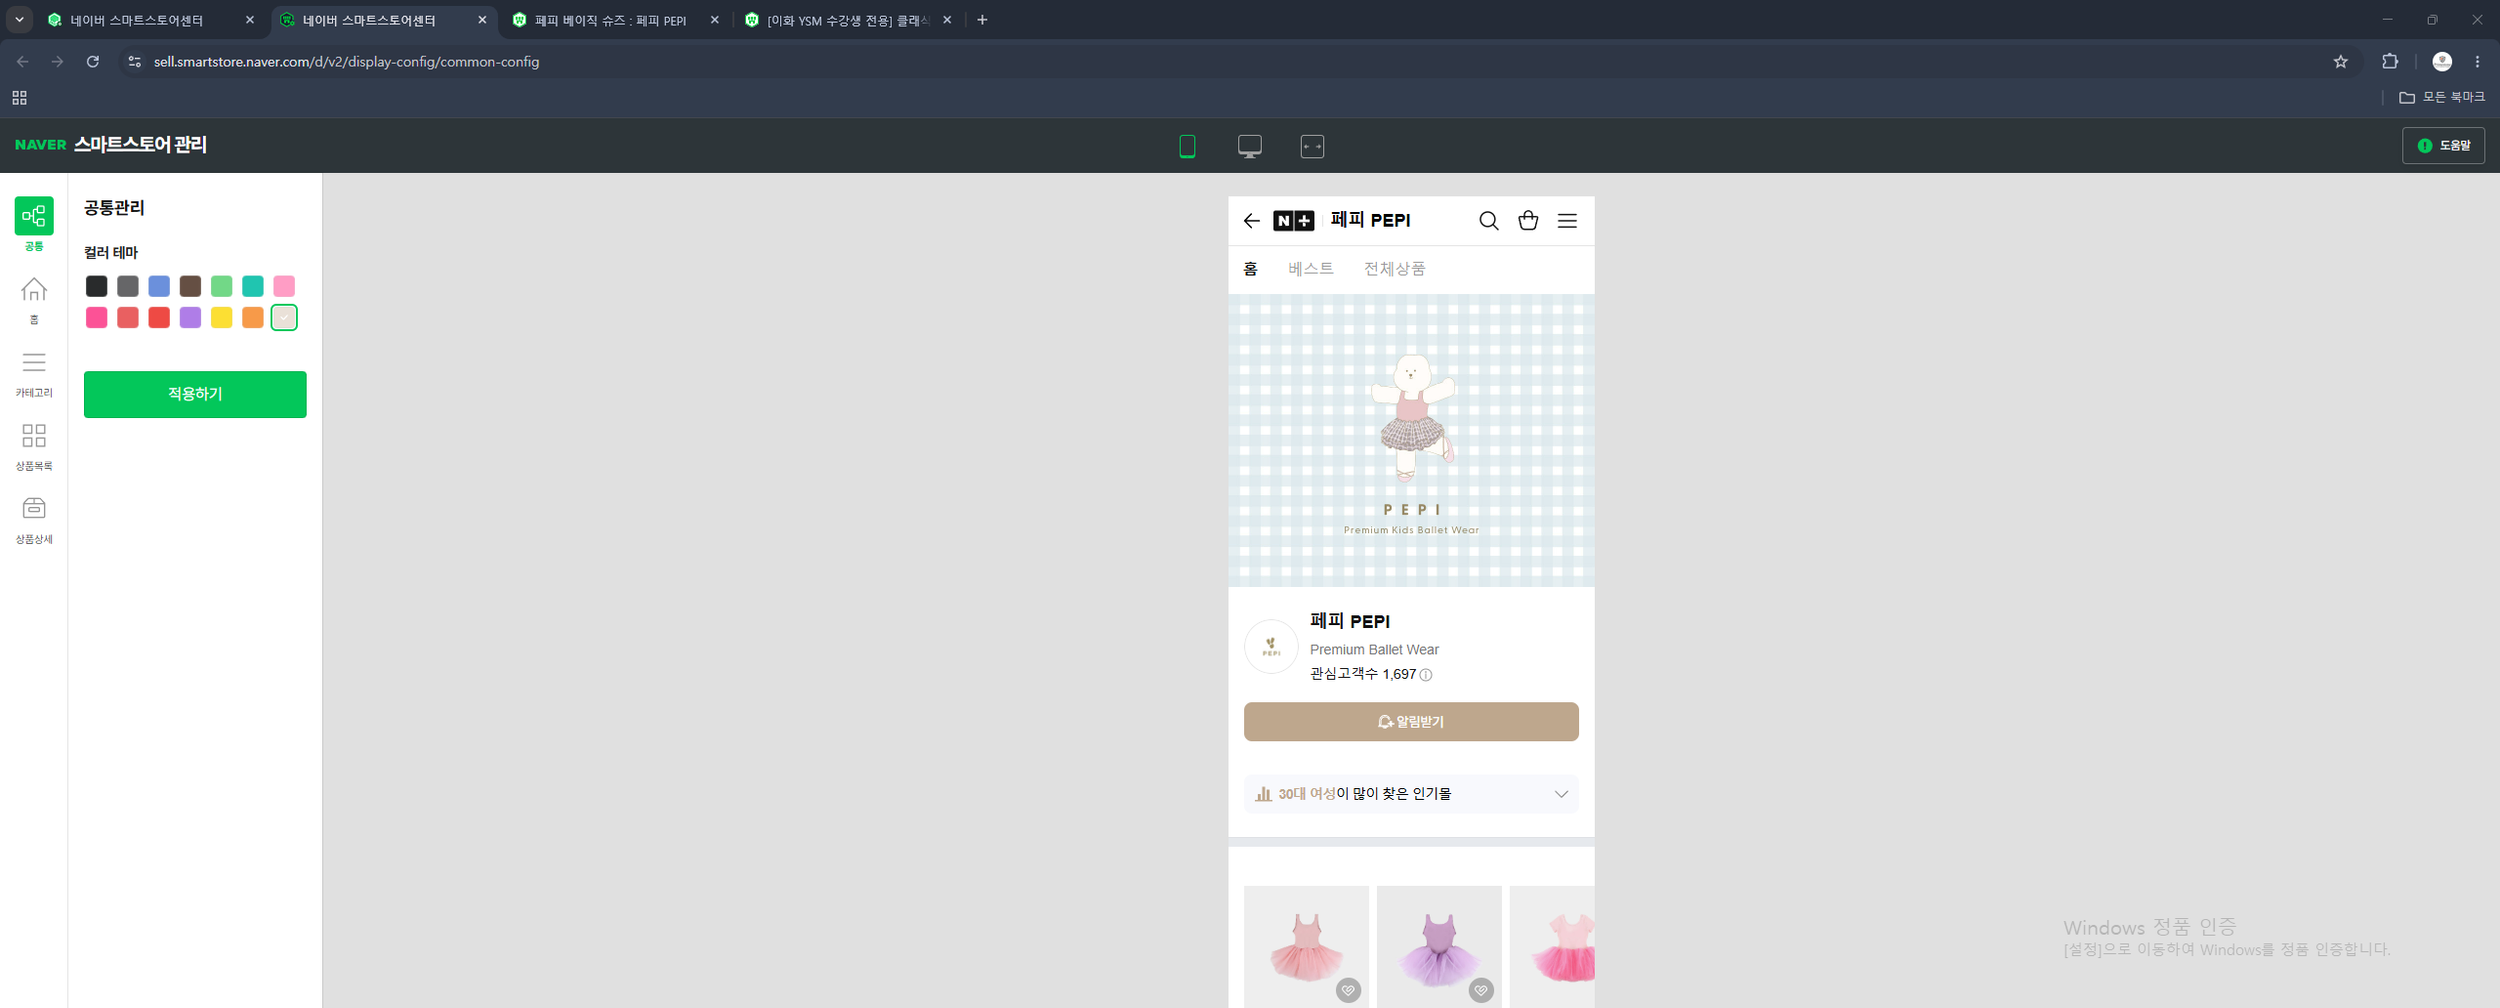Select the black color theme swatch
The width and height of the screenshot is (2500, 1008).
(96, 286)
